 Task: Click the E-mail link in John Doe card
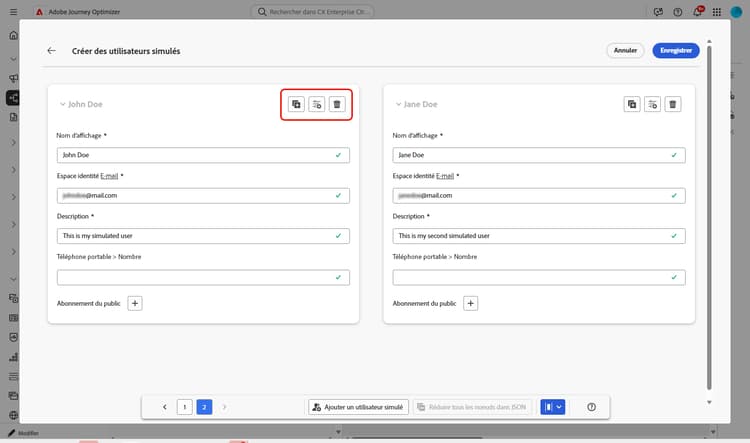coord(109,176)
